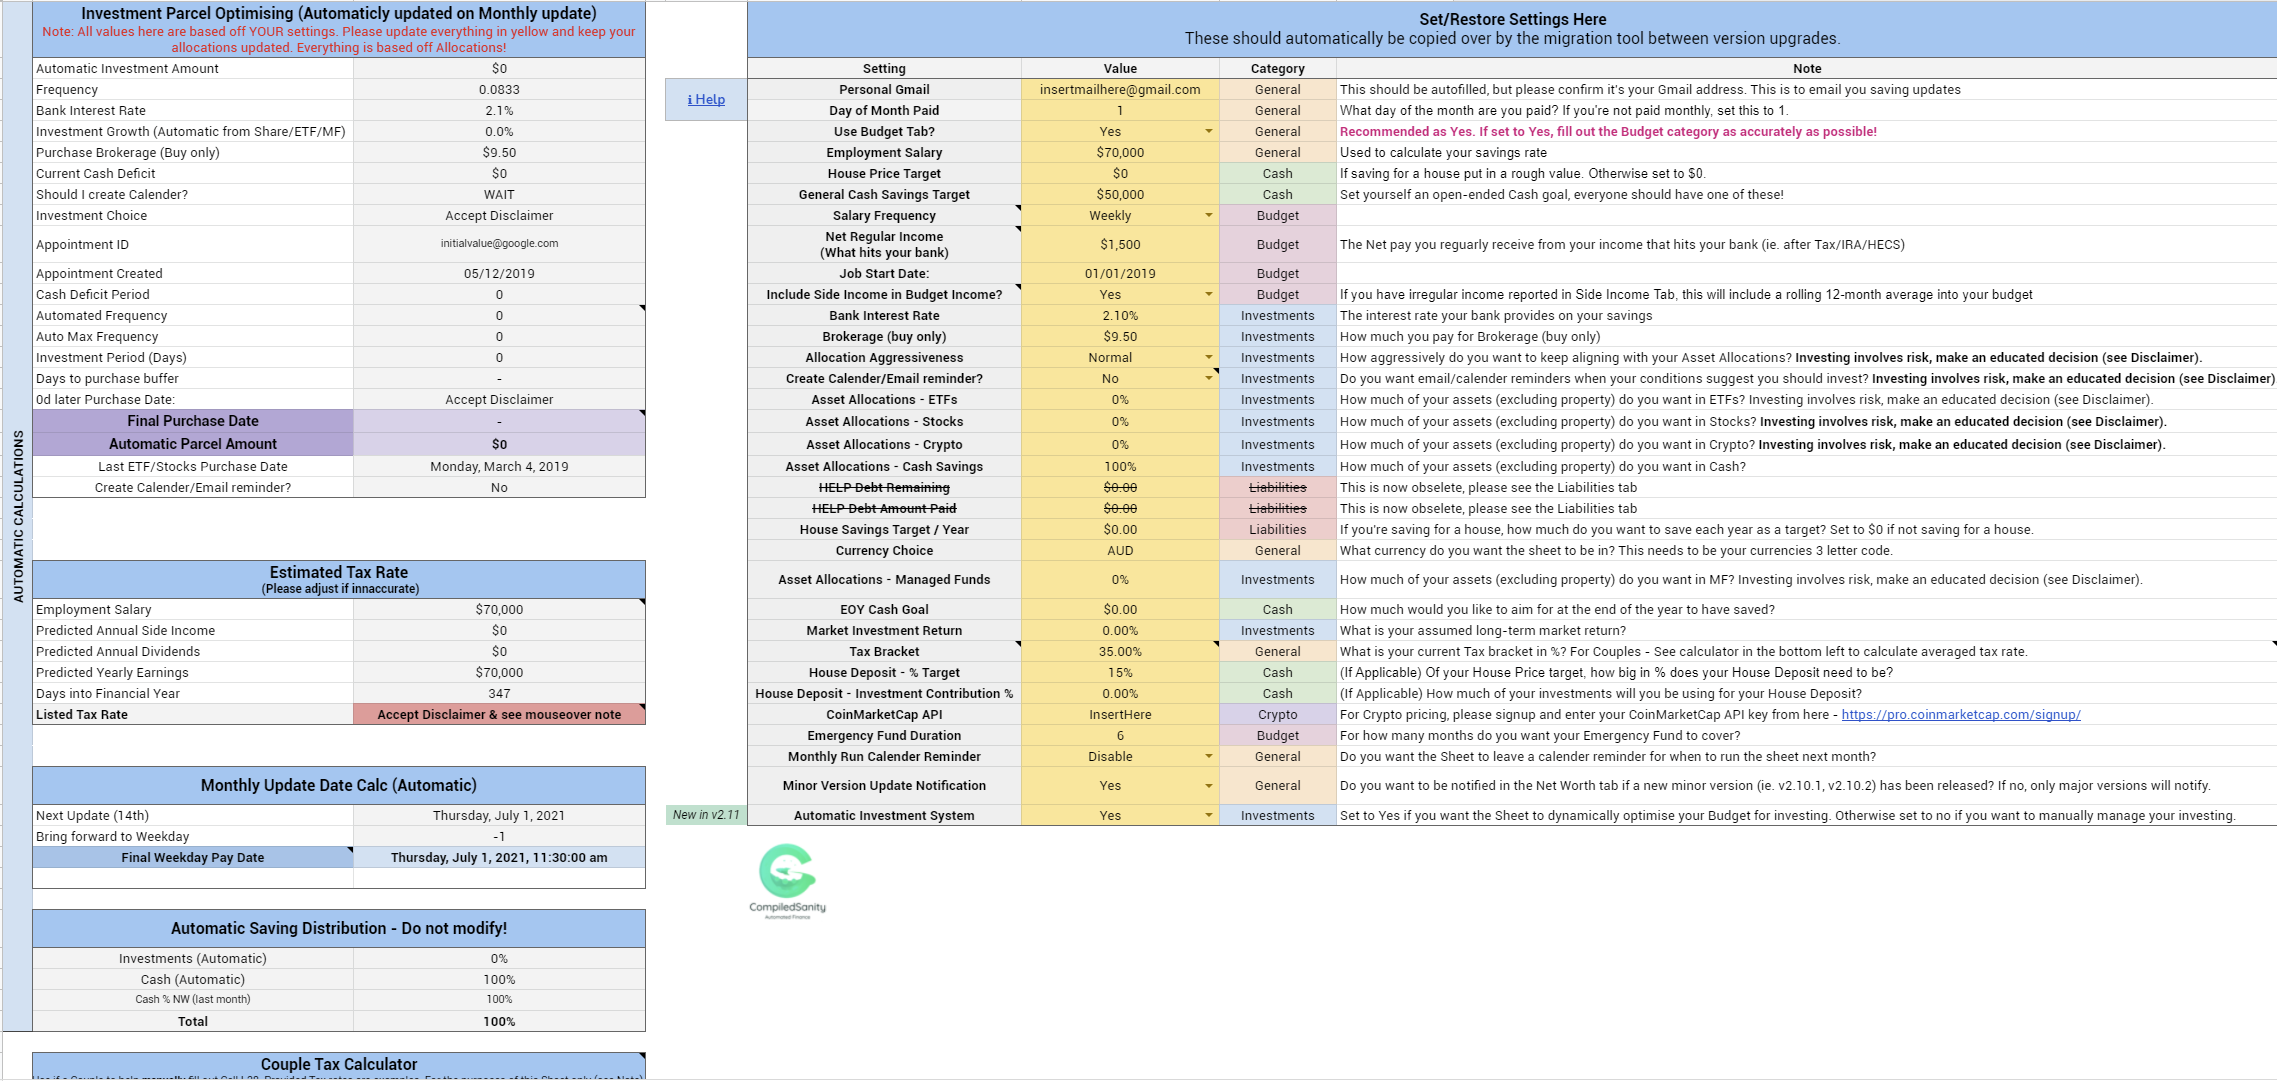This screenshot has width=2277, height=1081.
Task: Click the Monthly Update Date Calc header
Action: (339, 785)
